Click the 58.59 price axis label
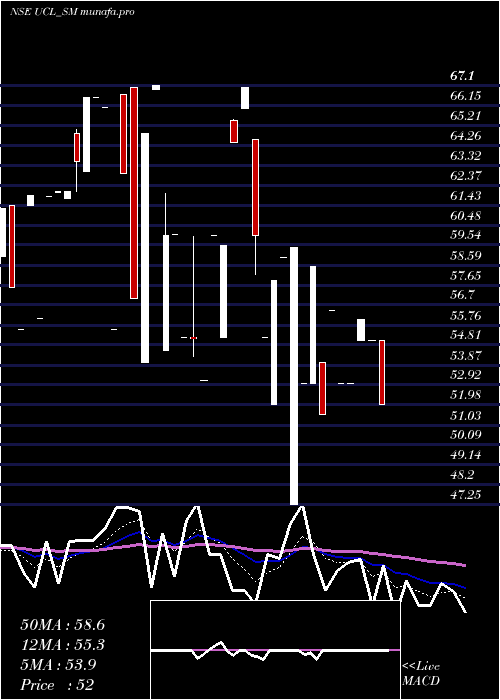The image size is (500, 700). click(x=466, y=256)
